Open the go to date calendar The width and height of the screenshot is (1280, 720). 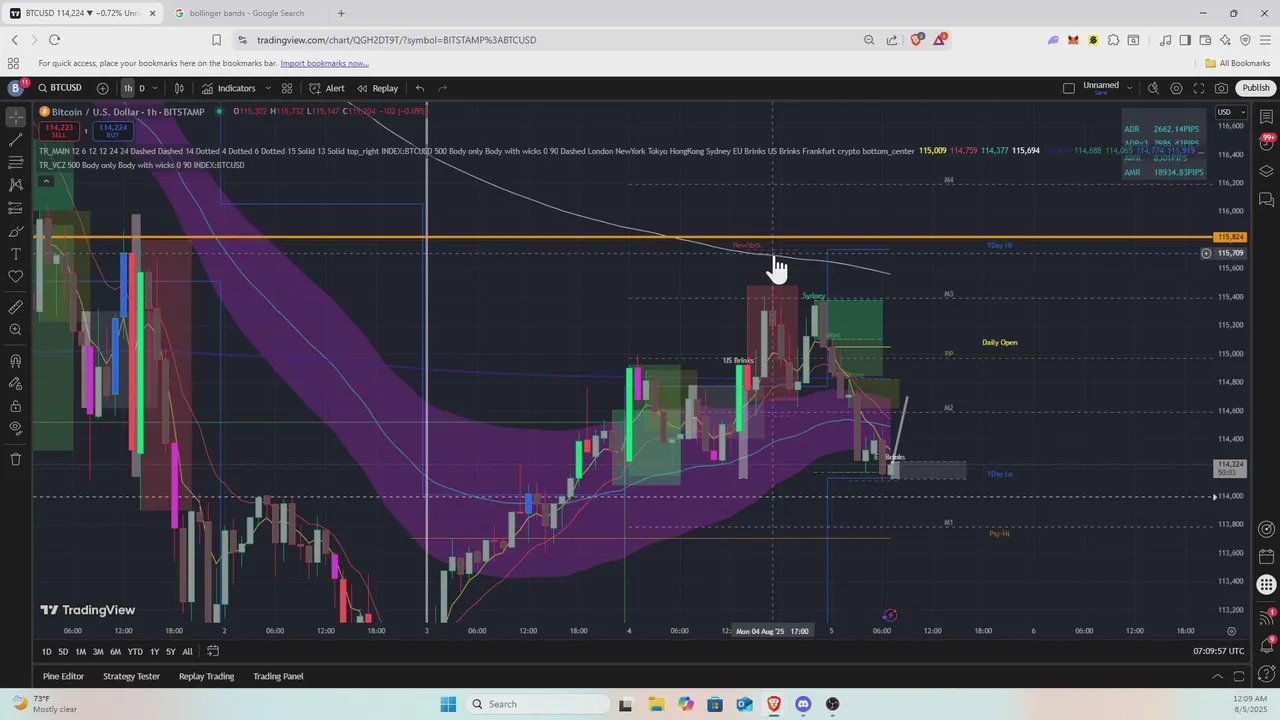pyautogui.click(x=213, y=651)
